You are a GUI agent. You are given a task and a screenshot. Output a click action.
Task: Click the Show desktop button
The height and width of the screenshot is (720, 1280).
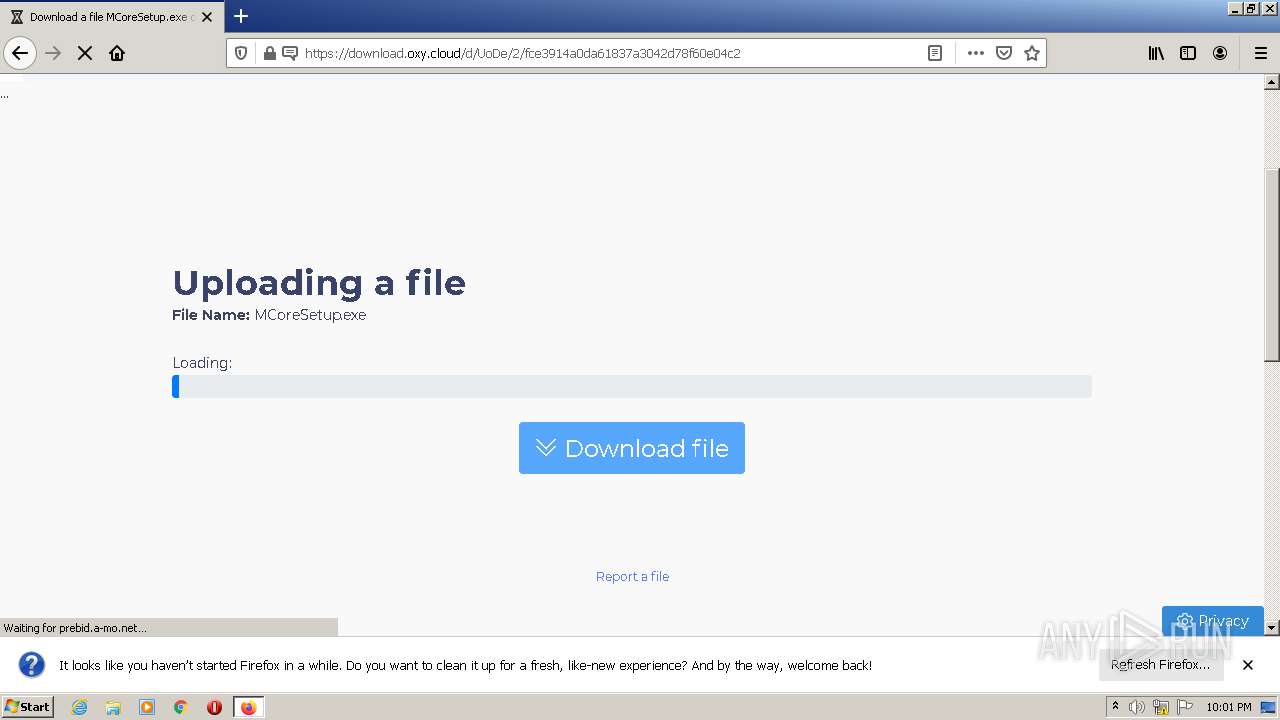pos(1269,707)
